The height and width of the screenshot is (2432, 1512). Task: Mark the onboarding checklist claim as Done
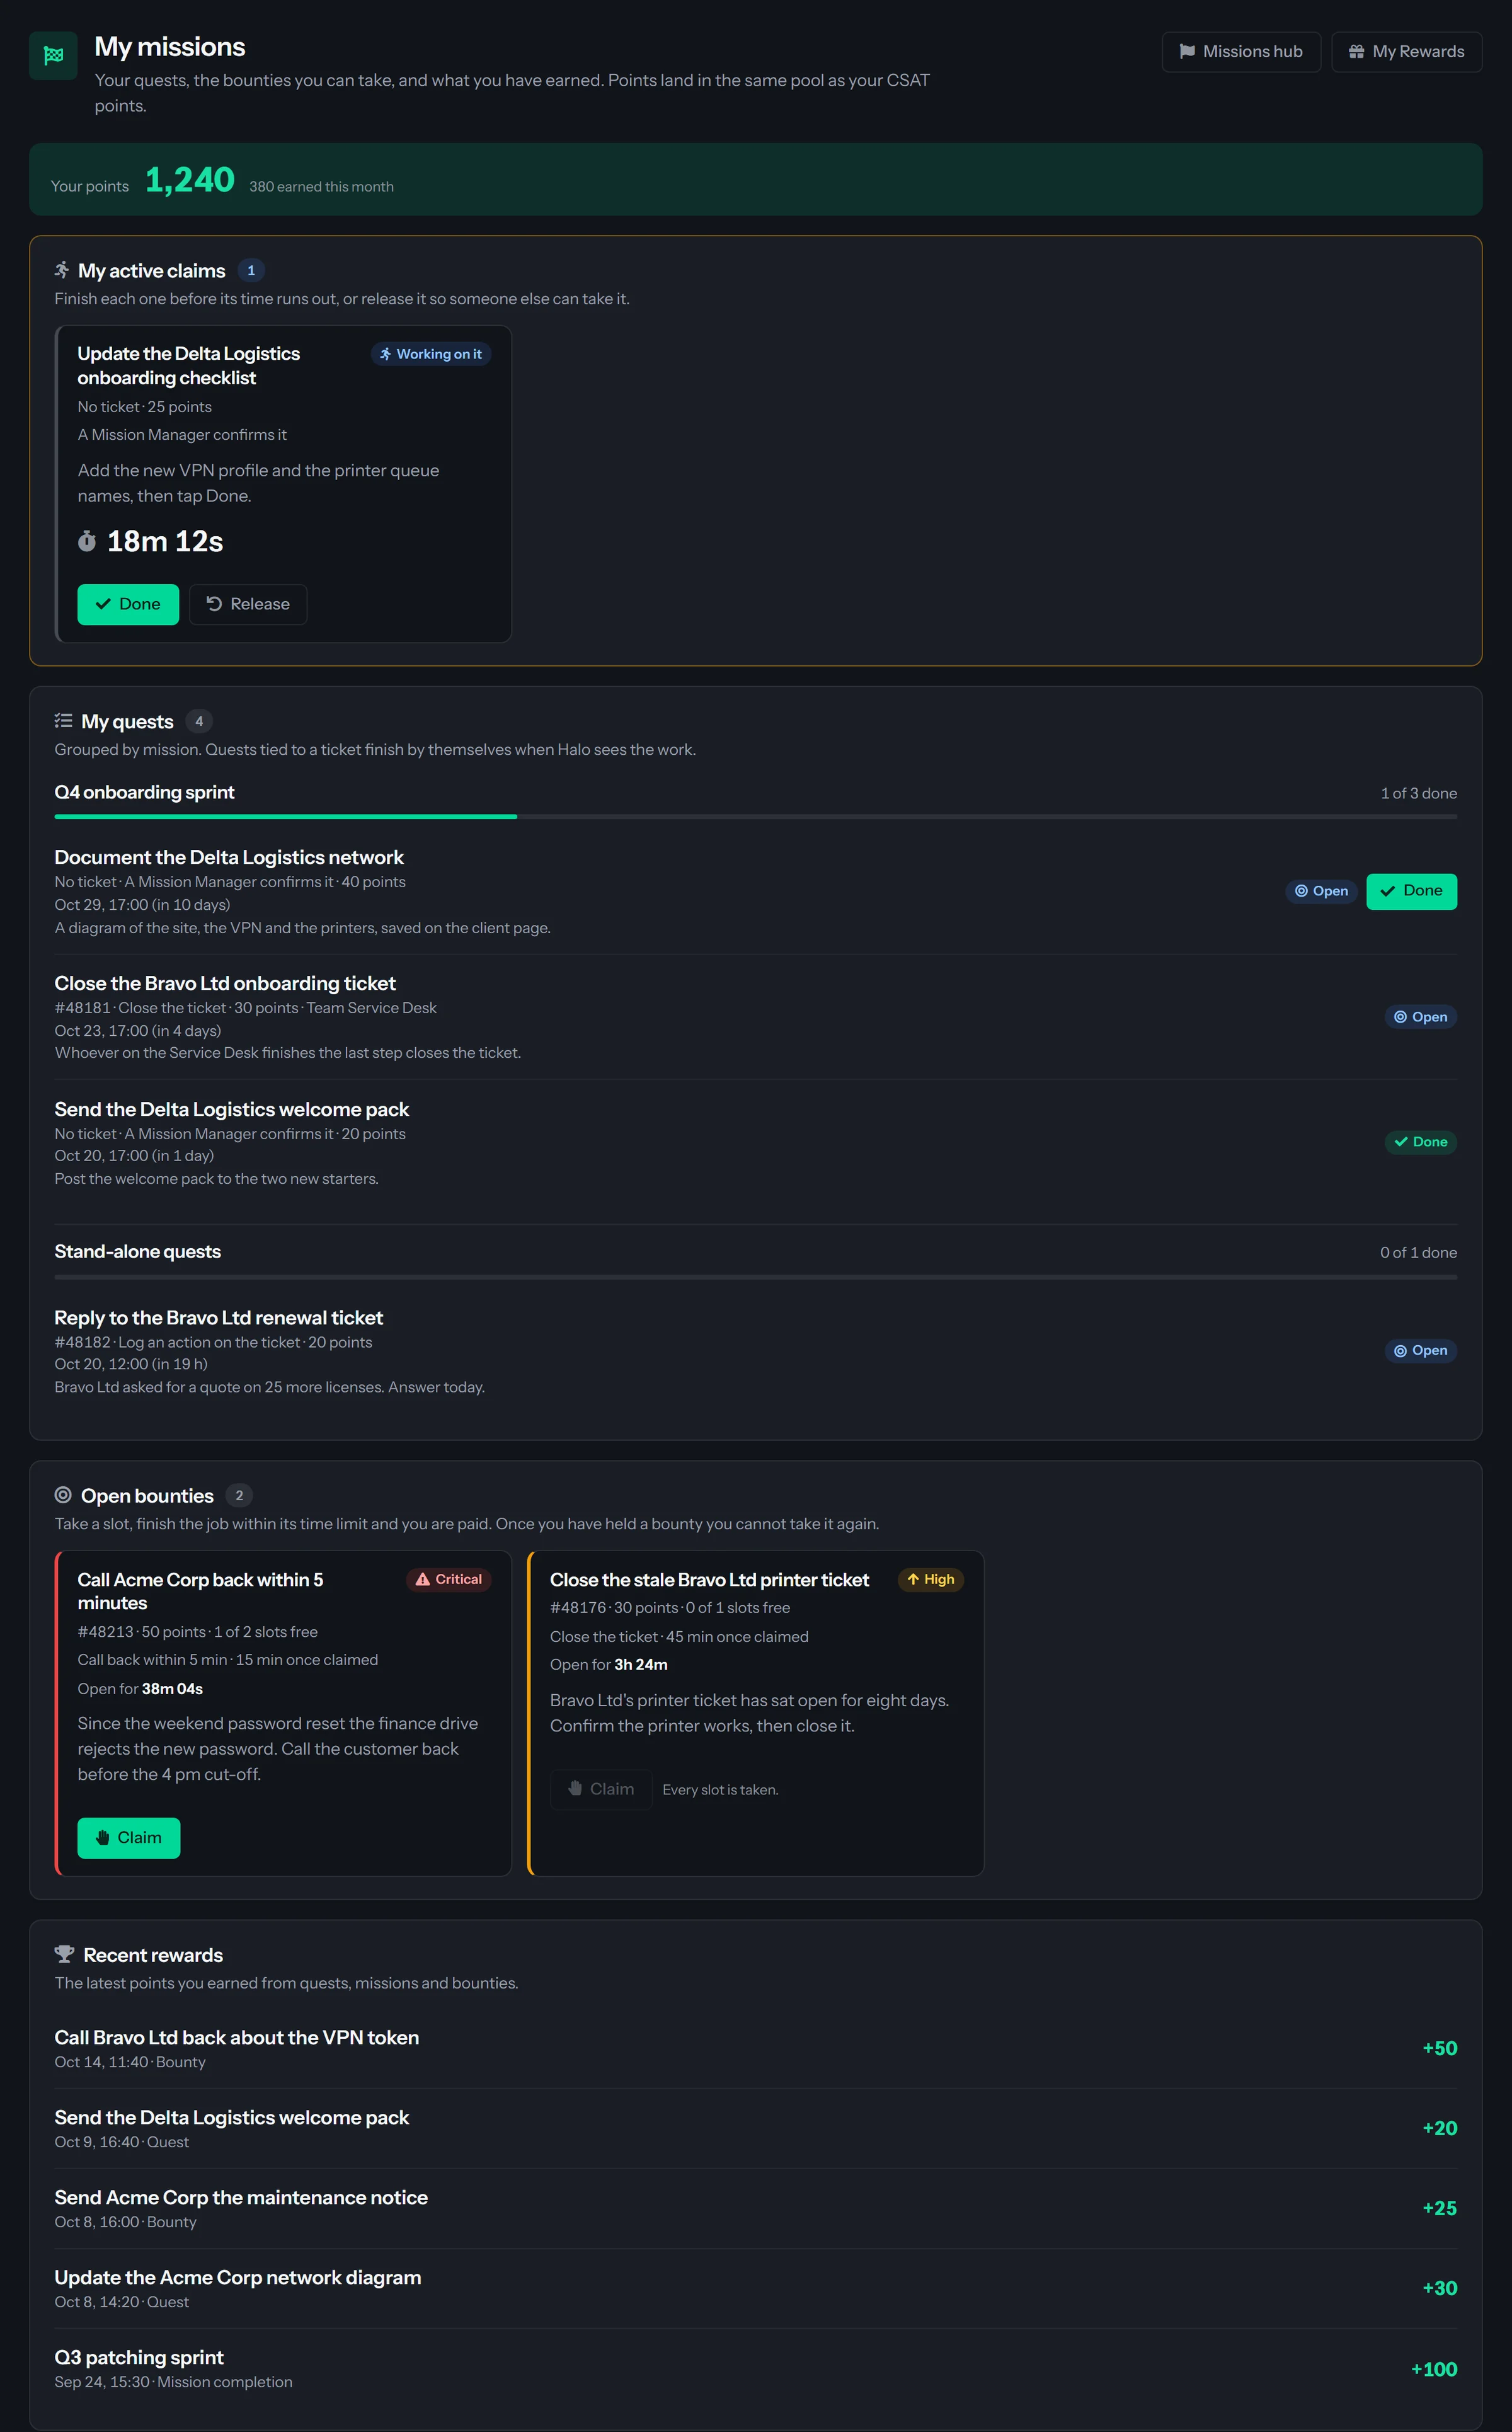128,604
